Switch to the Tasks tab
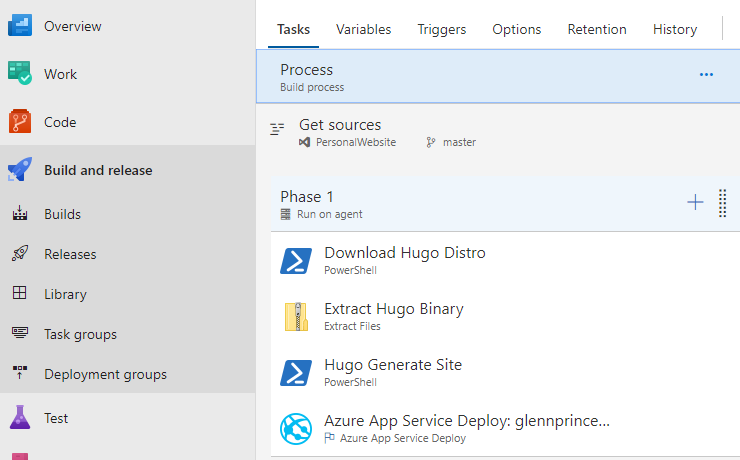The image size is (740, 460). pos(293,29)
